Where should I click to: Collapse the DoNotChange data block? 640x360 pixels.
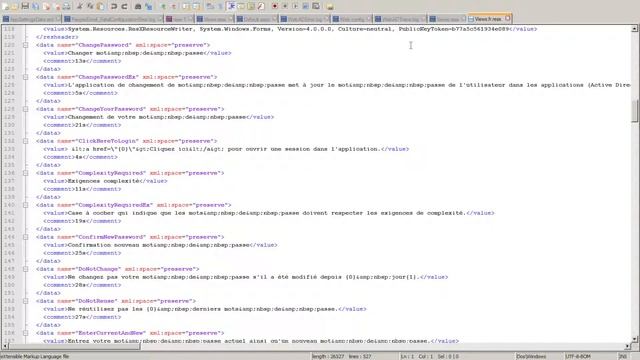click(25, 269)
